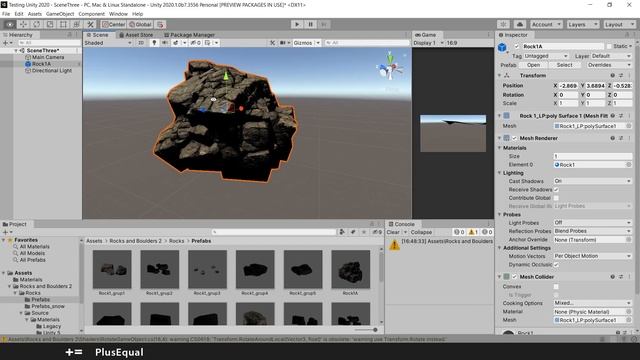Screen dimensions: 640x360
Task: Clear the console messages
Action: (393, 232)
